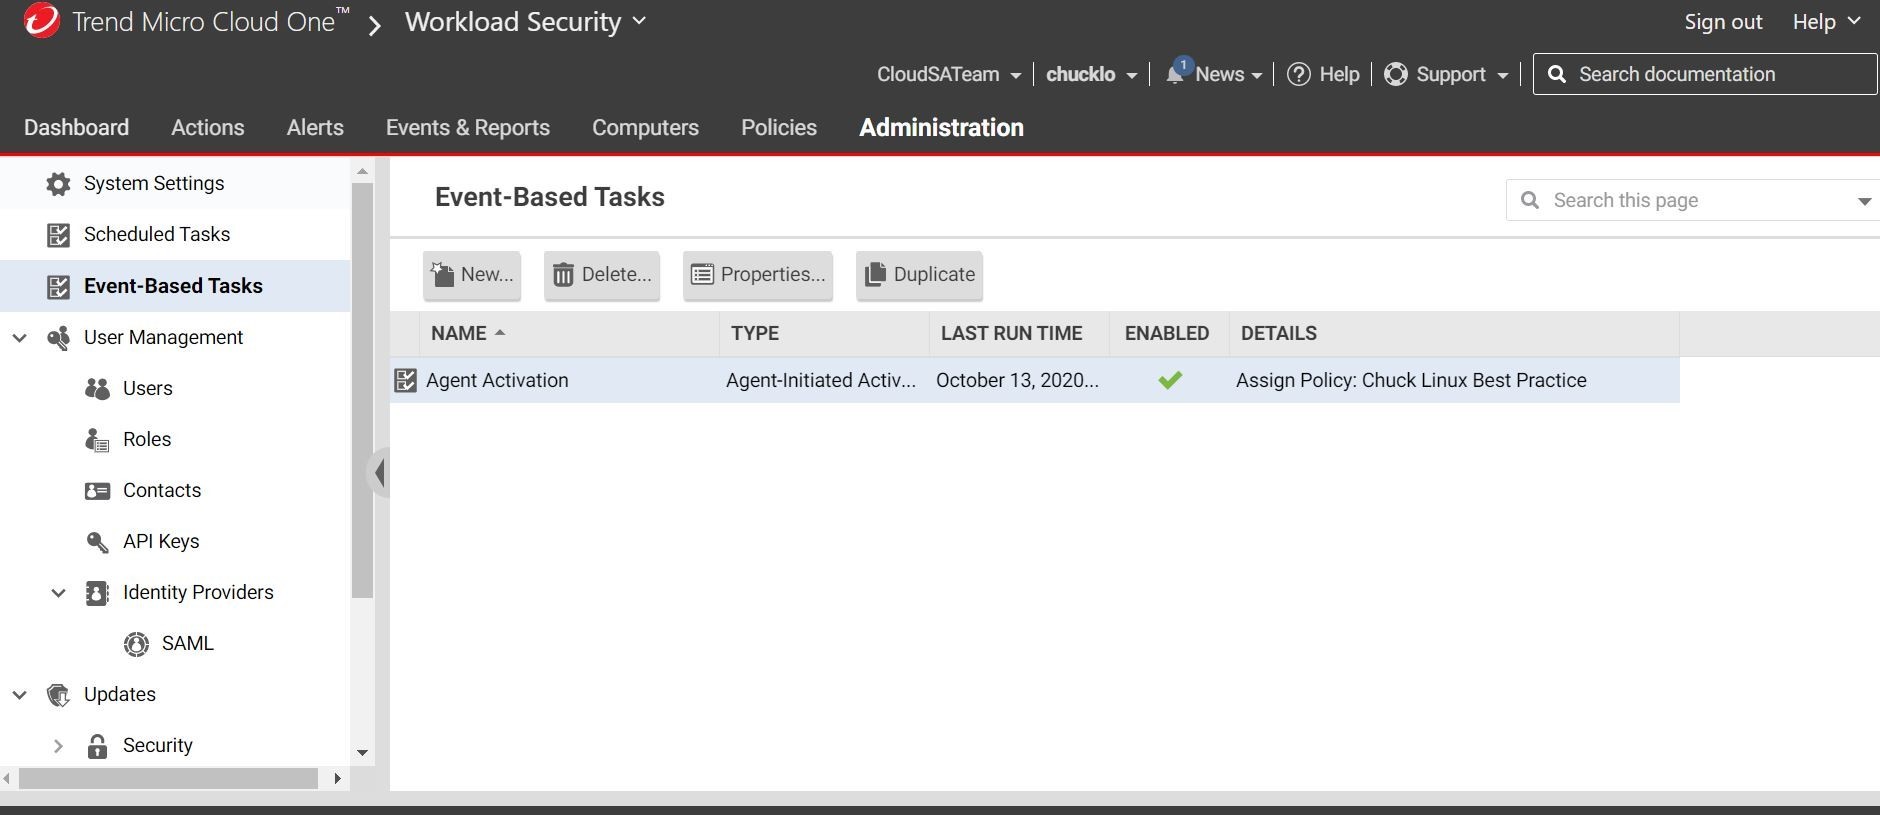Sort by LAST RUN TIME column

click(x=1019, y=334)
